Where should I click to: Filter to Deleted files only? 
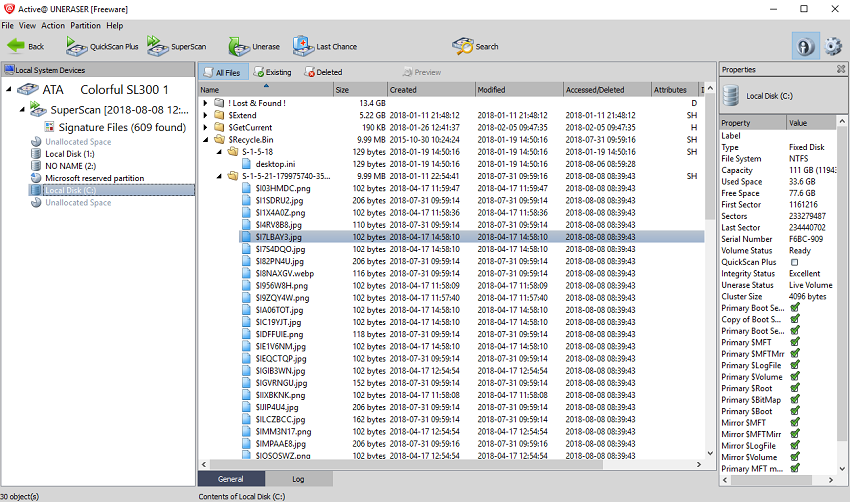click(324, 72)
